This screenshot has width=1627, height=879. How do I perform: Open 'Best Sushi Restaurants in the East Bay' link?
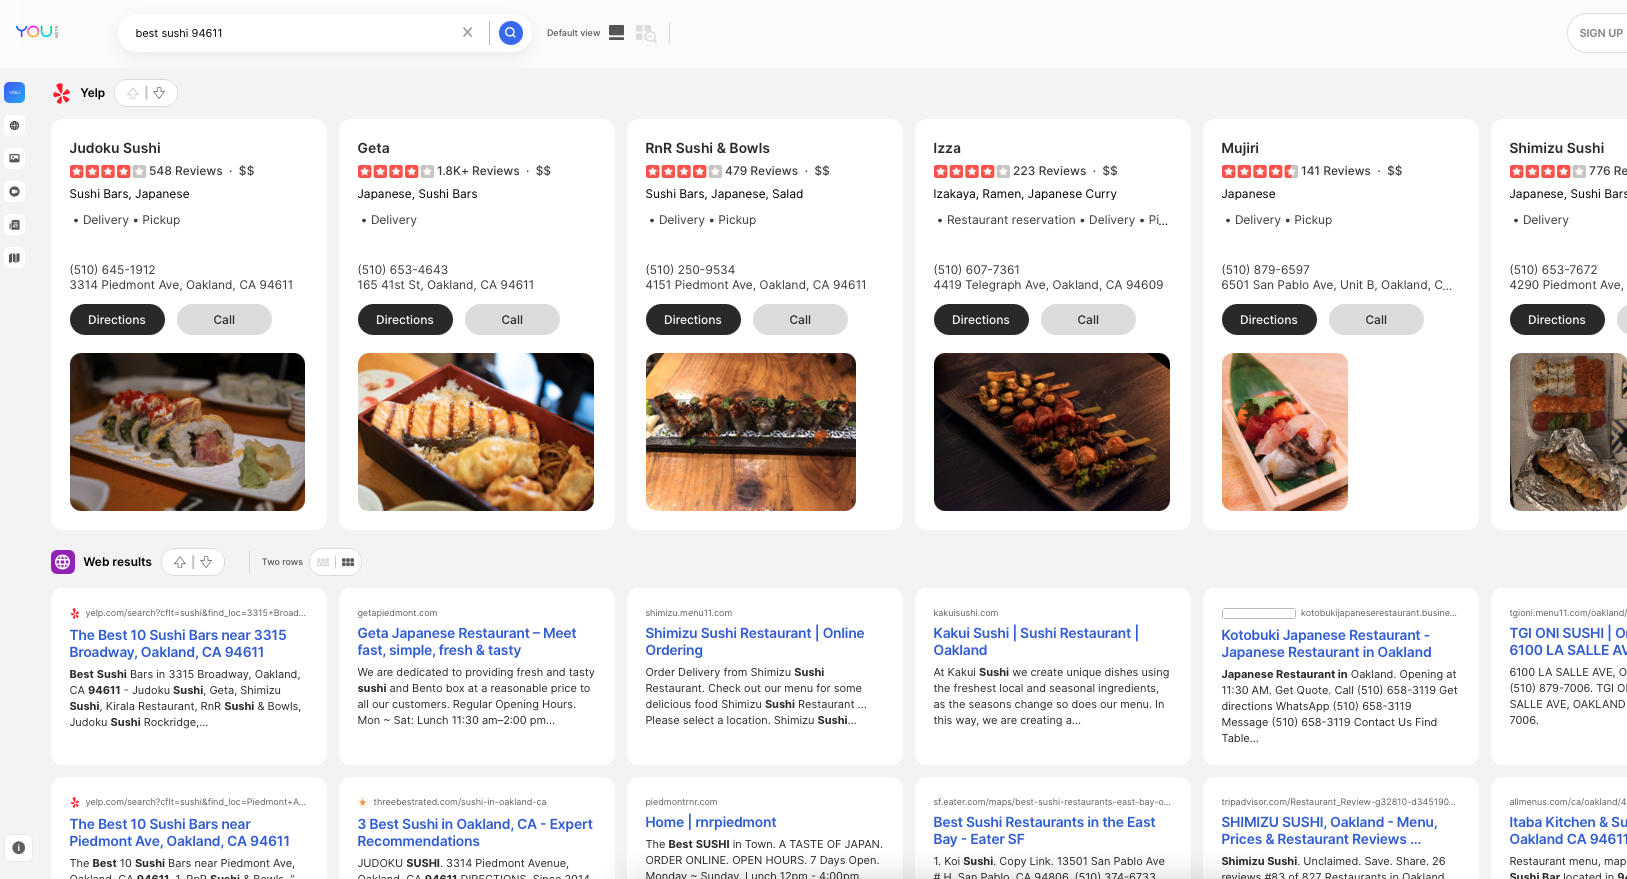pyautogui.click(x=1045, y=830)
